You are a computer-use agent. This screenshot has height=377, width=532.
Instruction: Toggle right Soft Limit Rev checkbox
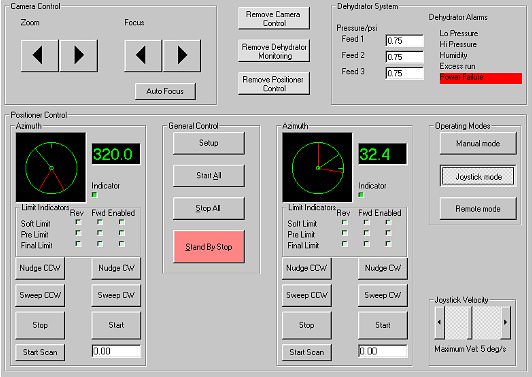(x=345, y=222)
